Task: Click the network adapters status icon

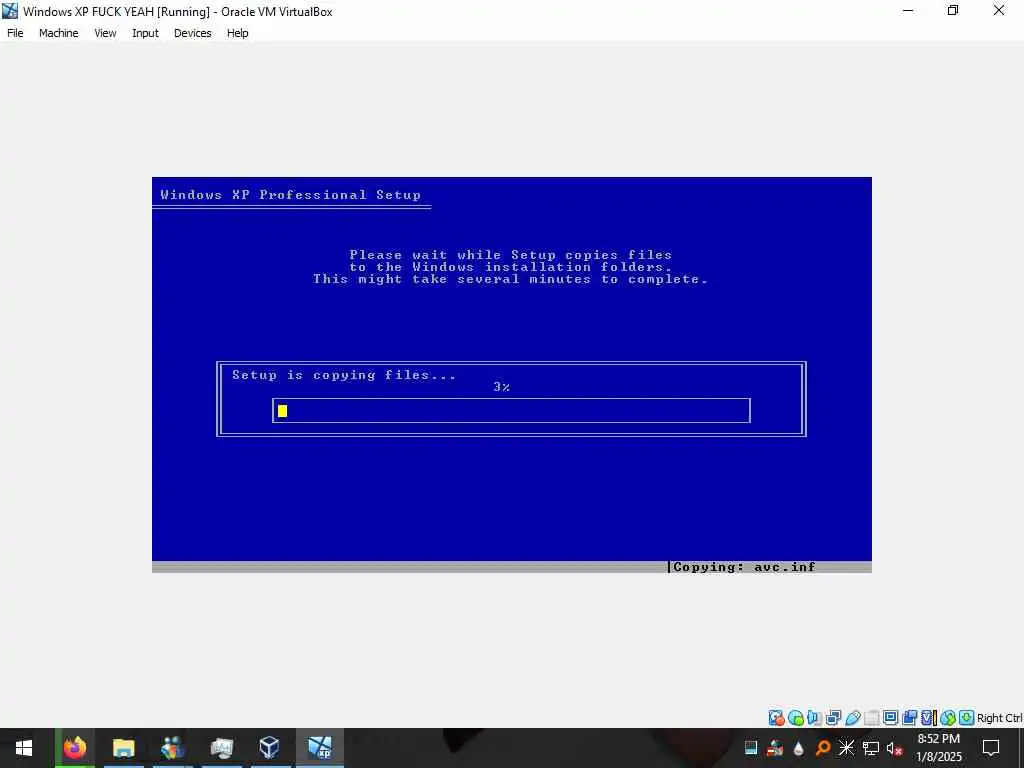Action: click(x=833, y=718)
